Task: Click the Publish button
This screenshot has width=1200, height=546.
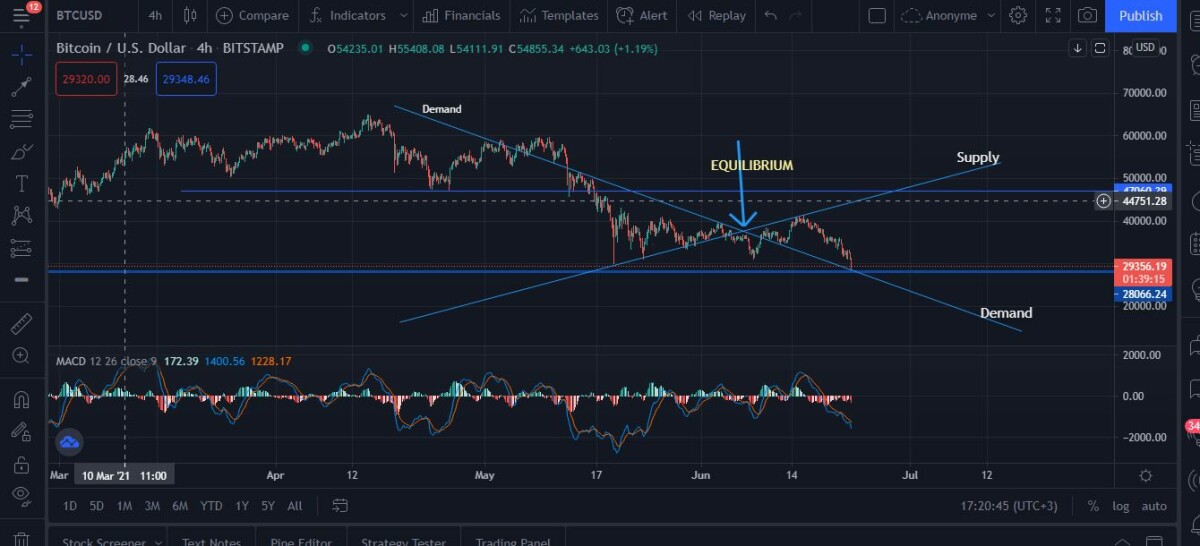Action: coord(1140,15)
